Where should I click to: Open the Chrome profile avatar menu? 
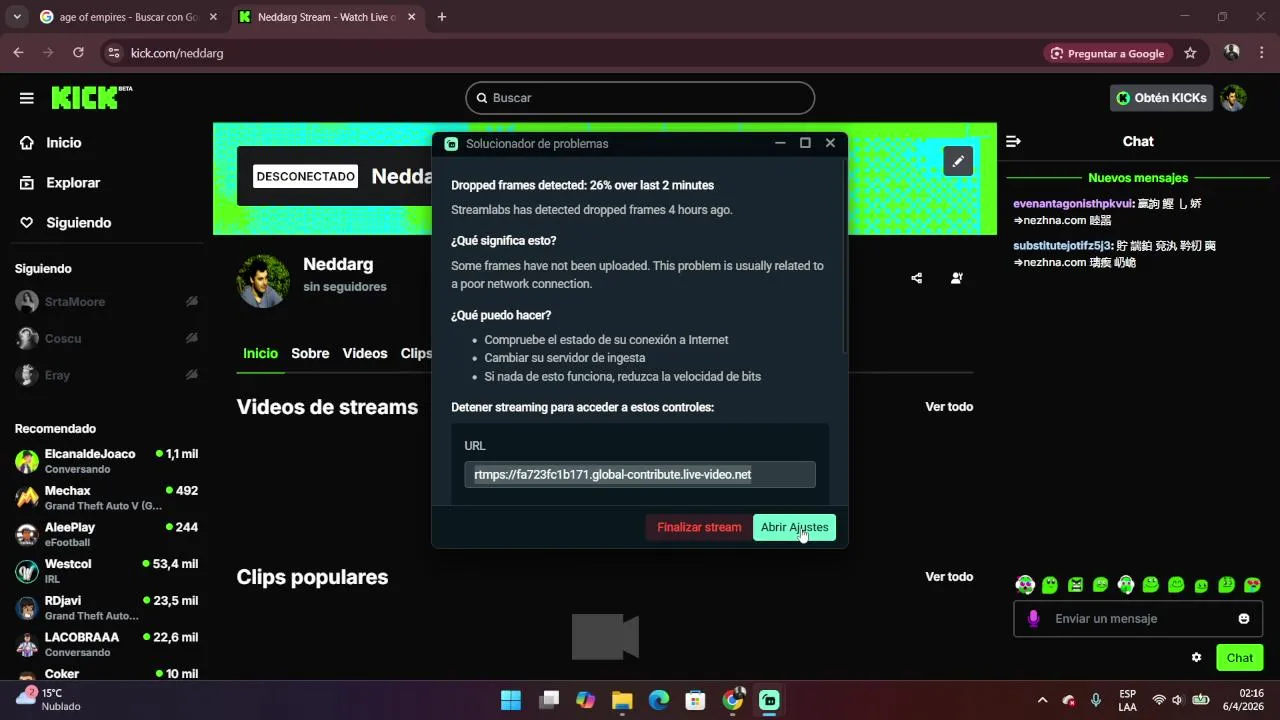1231,53
